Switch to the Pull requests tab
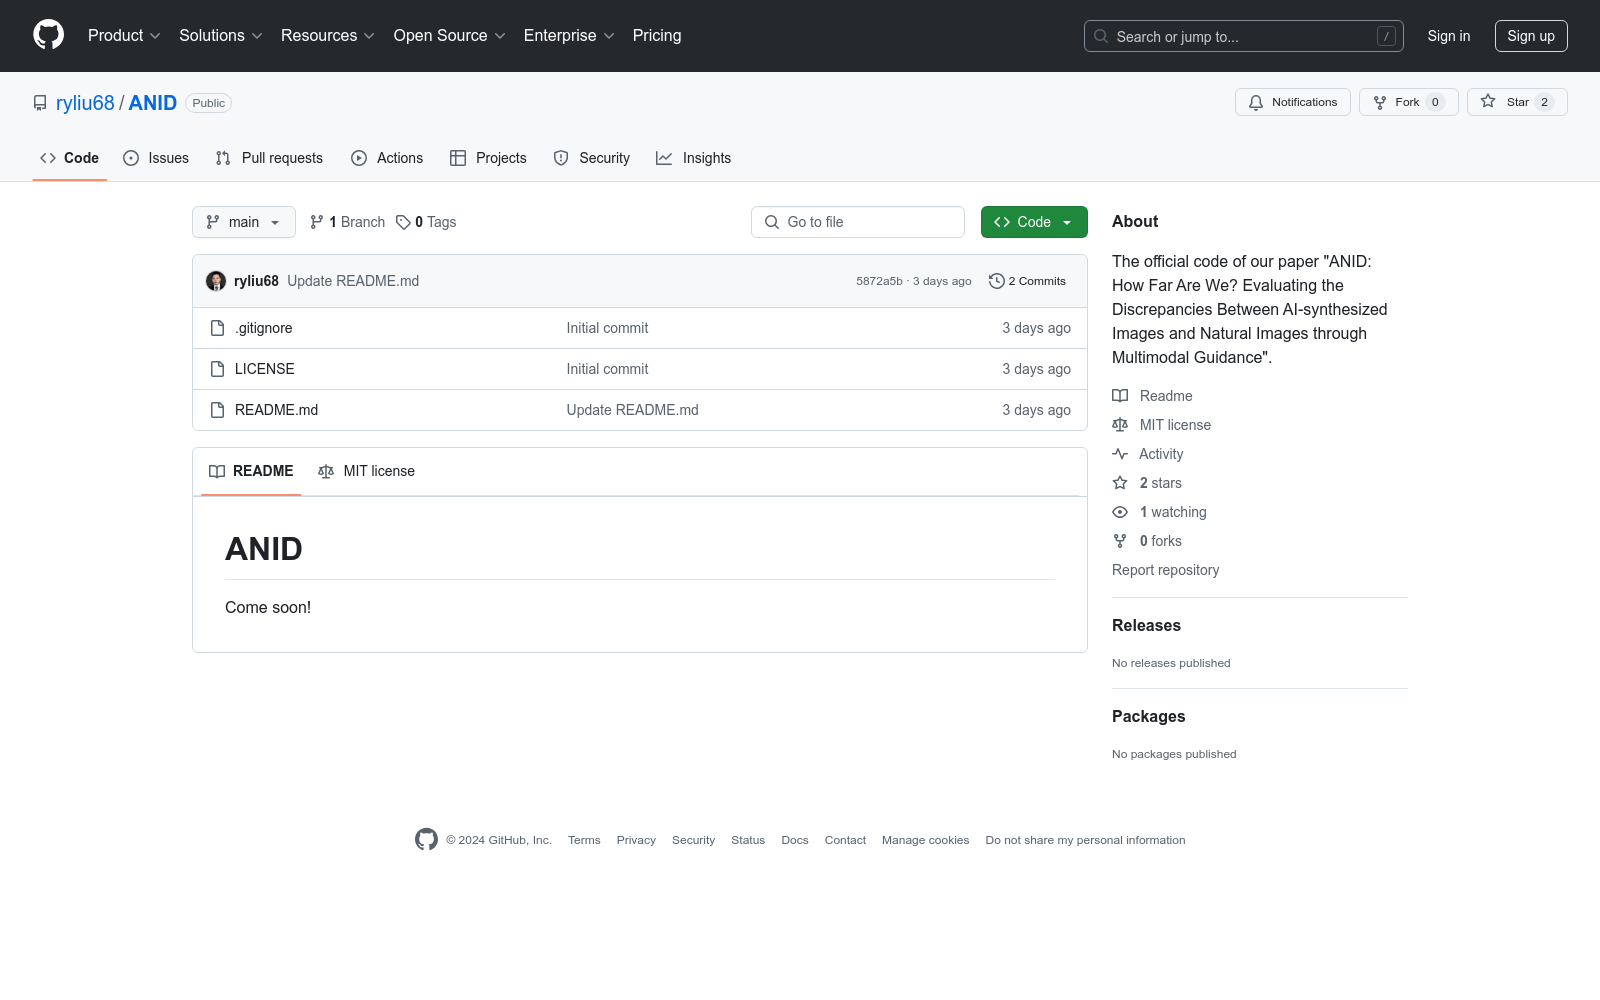 pyautogui.click(x=269, y=158)
